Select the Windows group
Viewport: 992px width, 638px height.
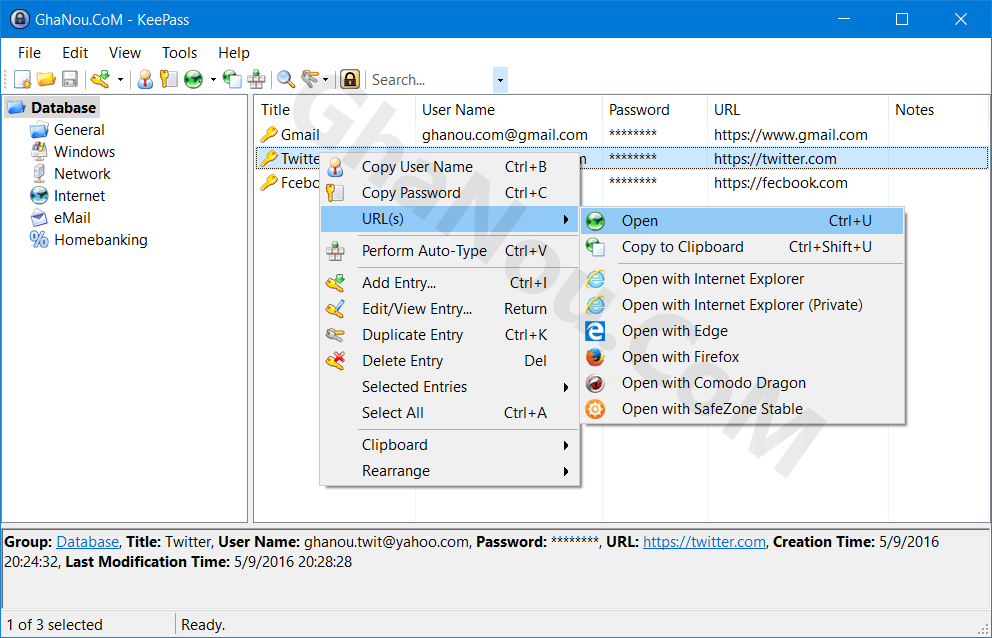tap(84, 152)
